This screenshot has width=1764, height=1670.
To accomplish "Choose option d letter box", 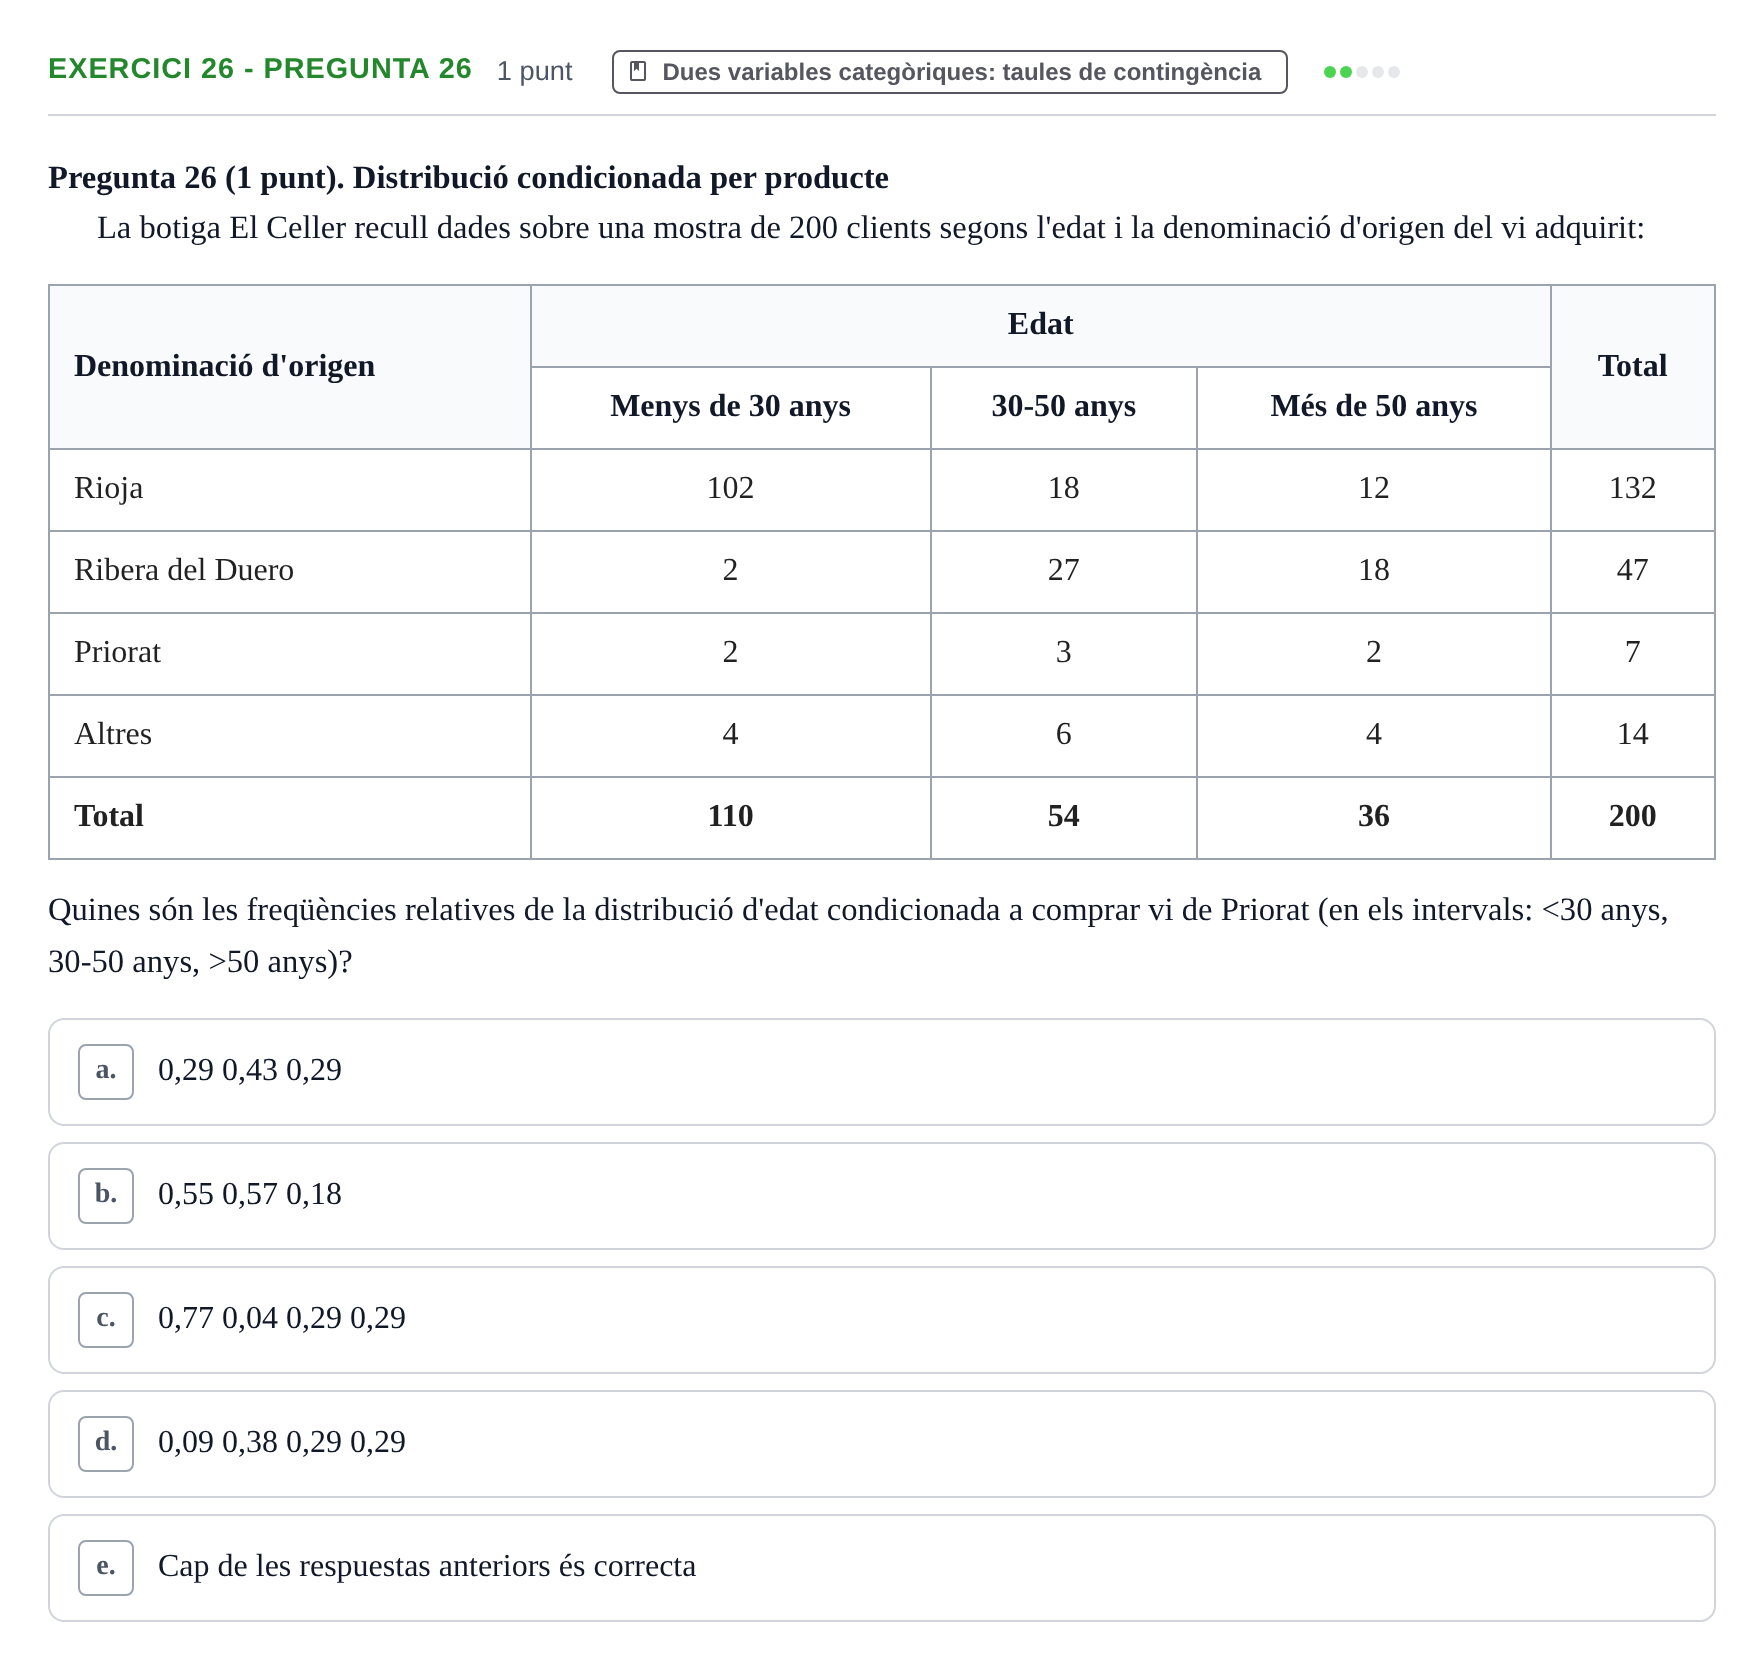I will 106,1444.
